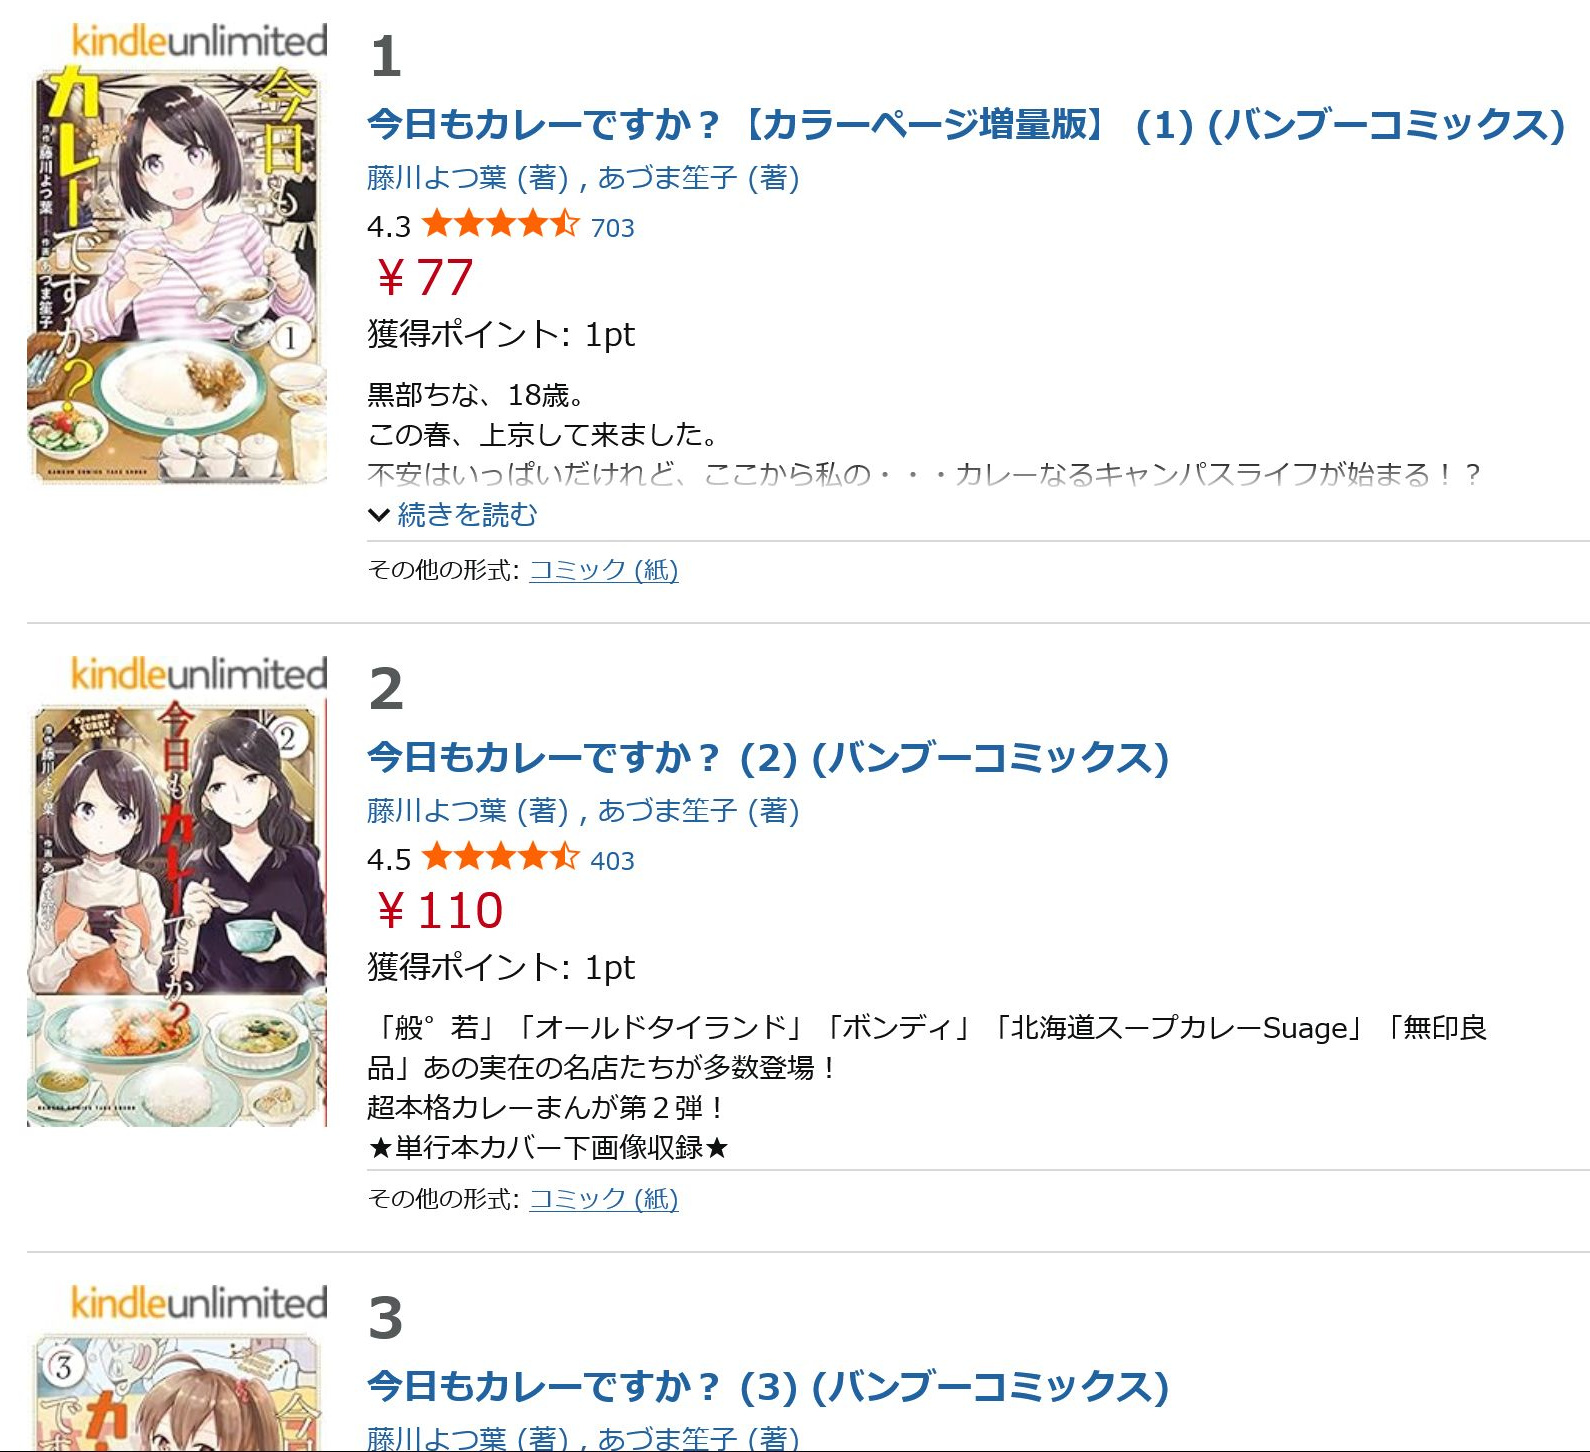Open コミック (紙) format link for volume 1
Image resolution: width=1590 pixels, height=1452 pixels.
tap(604, 570)
